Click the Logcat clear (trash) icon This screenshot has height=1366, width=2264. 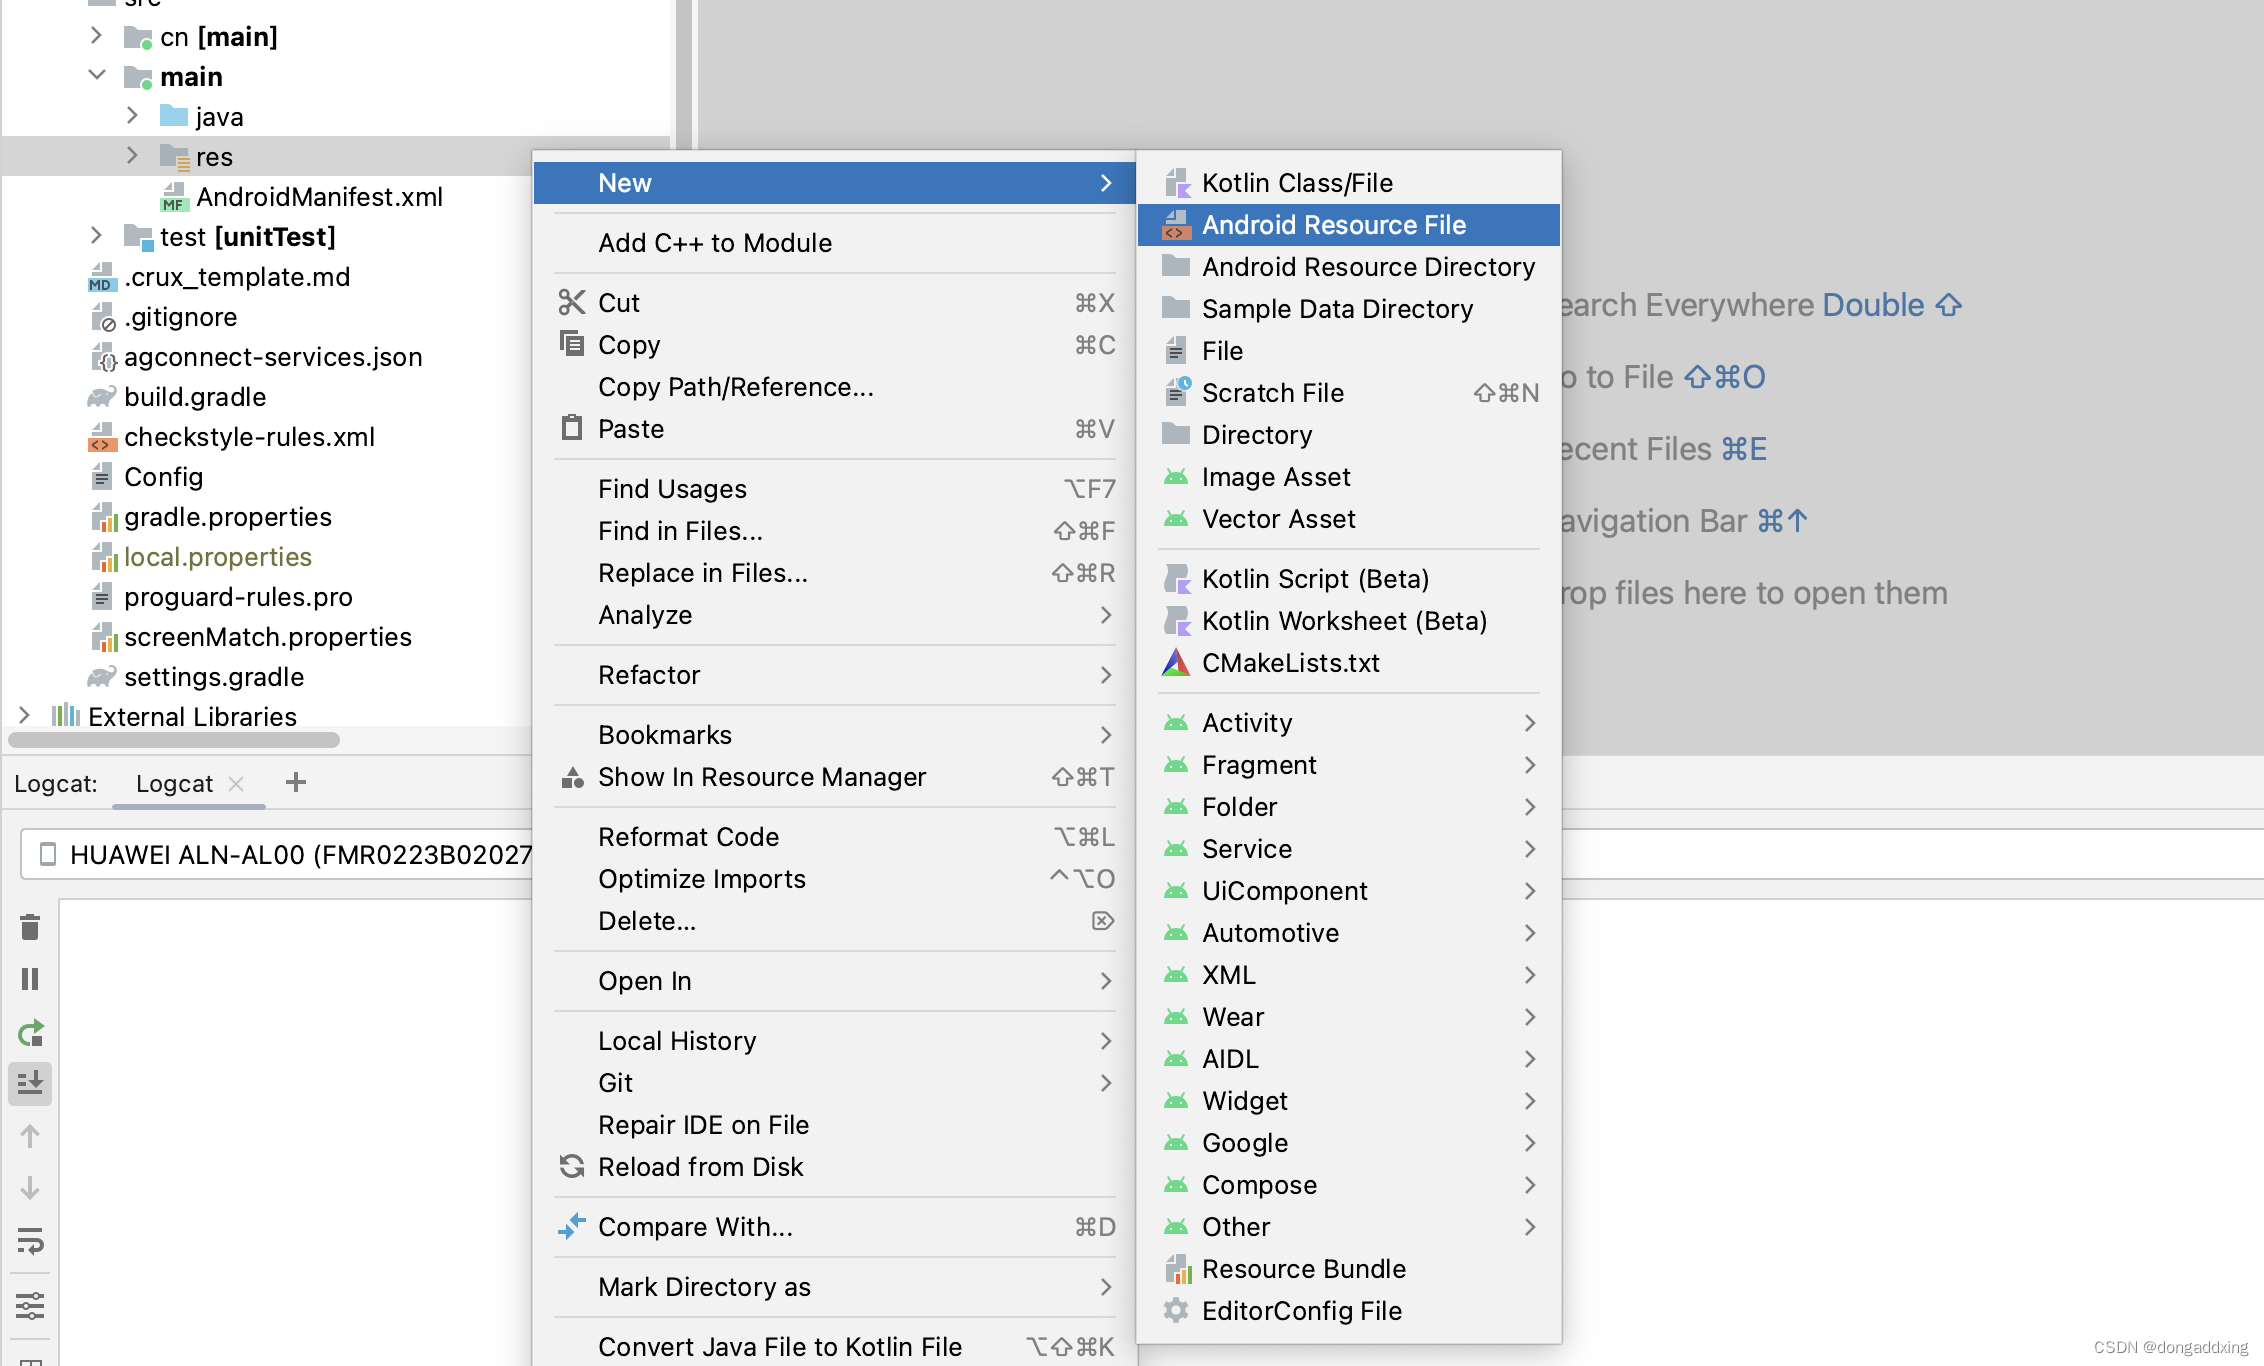pos(30,928)
